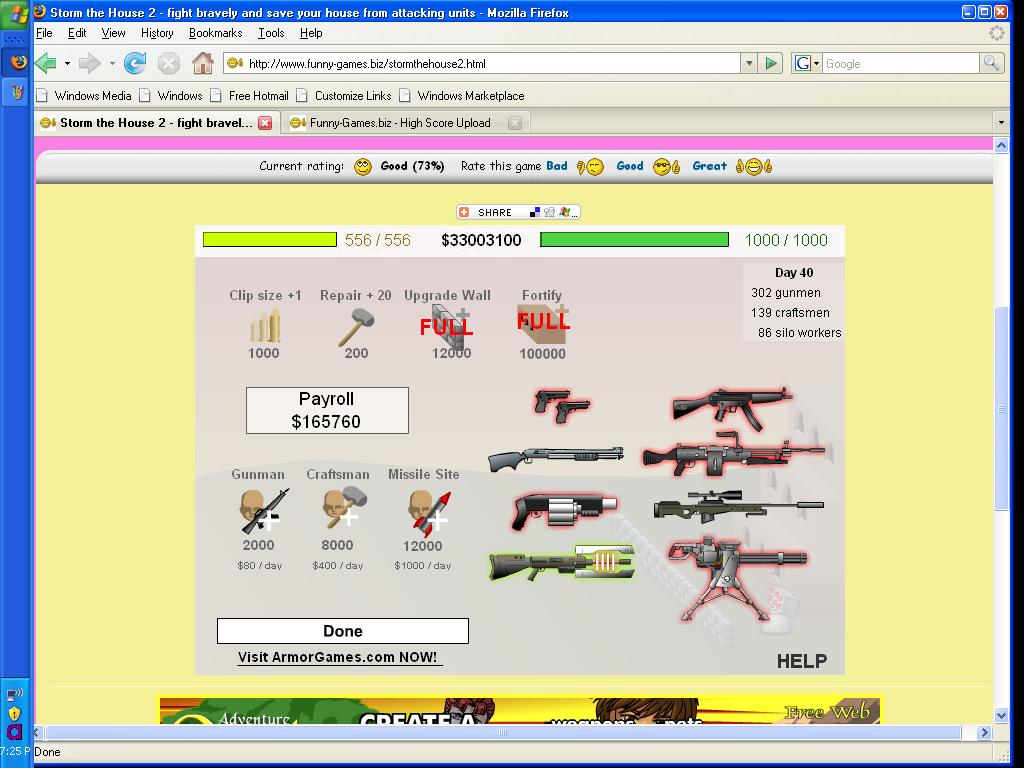Open the History menu
The image size is (1024, 768).
click(x=157, y=33)
